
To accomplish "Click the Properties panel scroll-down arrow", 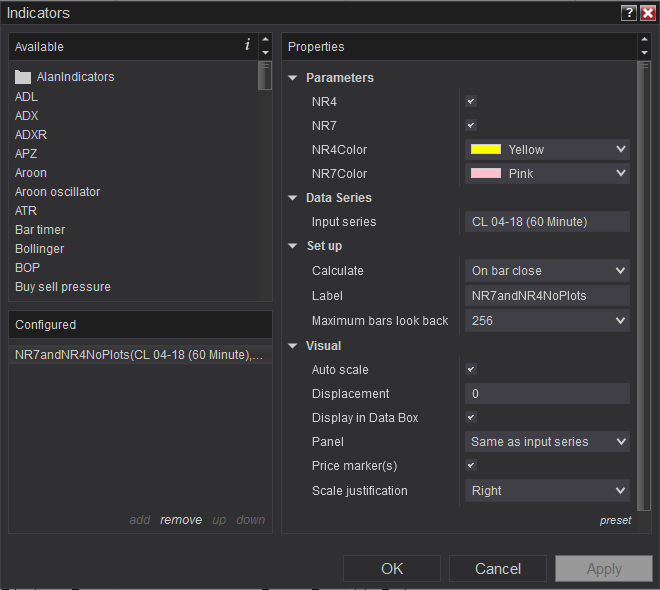I will (x=644, y=52).
